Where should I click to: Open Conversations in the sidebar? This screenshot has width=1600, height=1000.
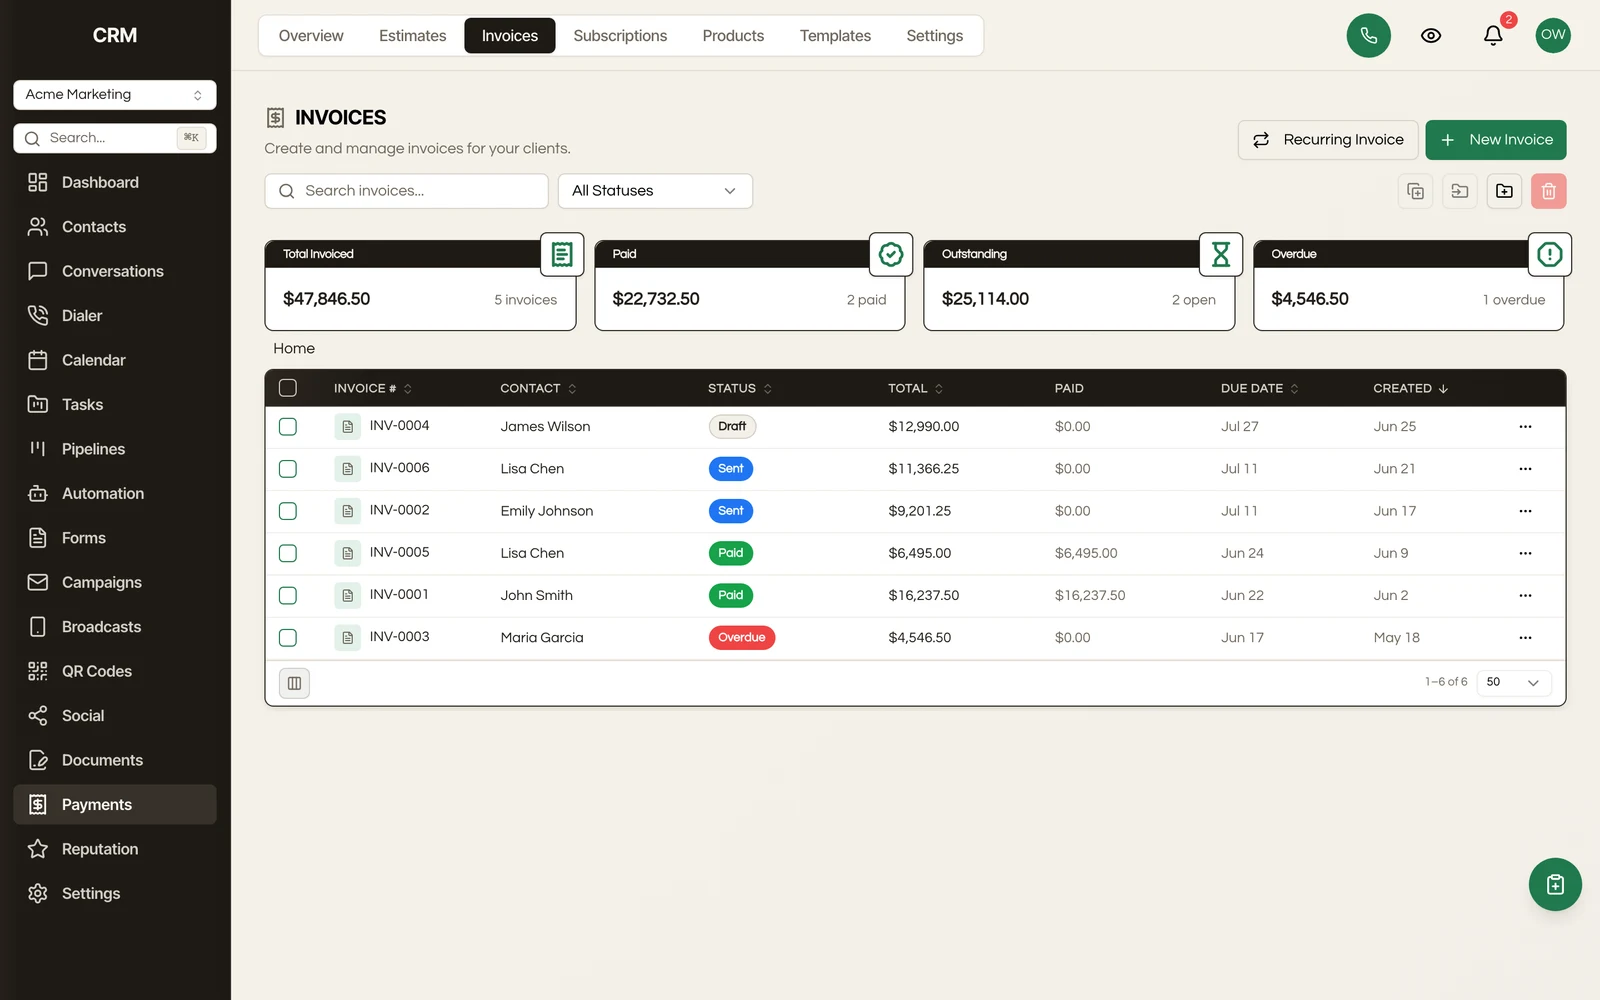pos(115,271)
